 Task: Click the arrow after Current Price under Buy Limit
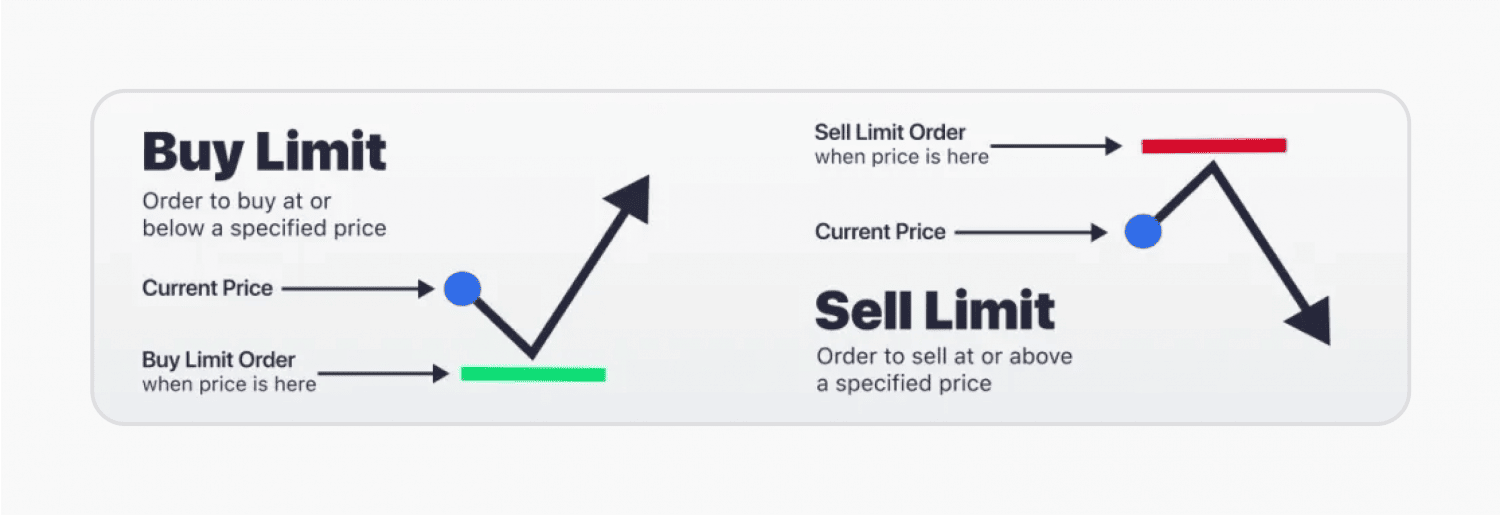tap(357, 289)
